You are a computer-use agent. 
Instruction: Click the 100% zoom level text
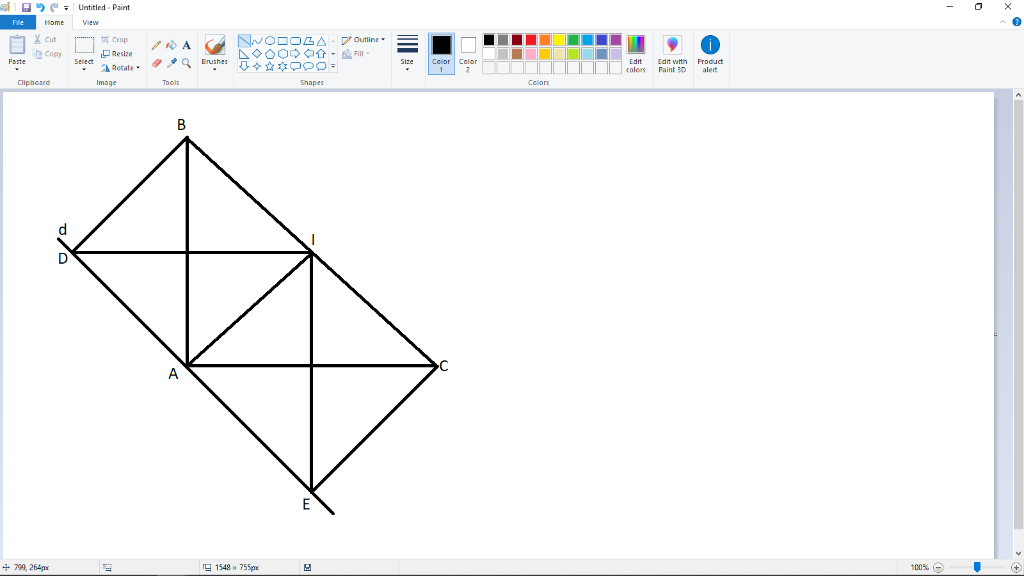point(920,568)
